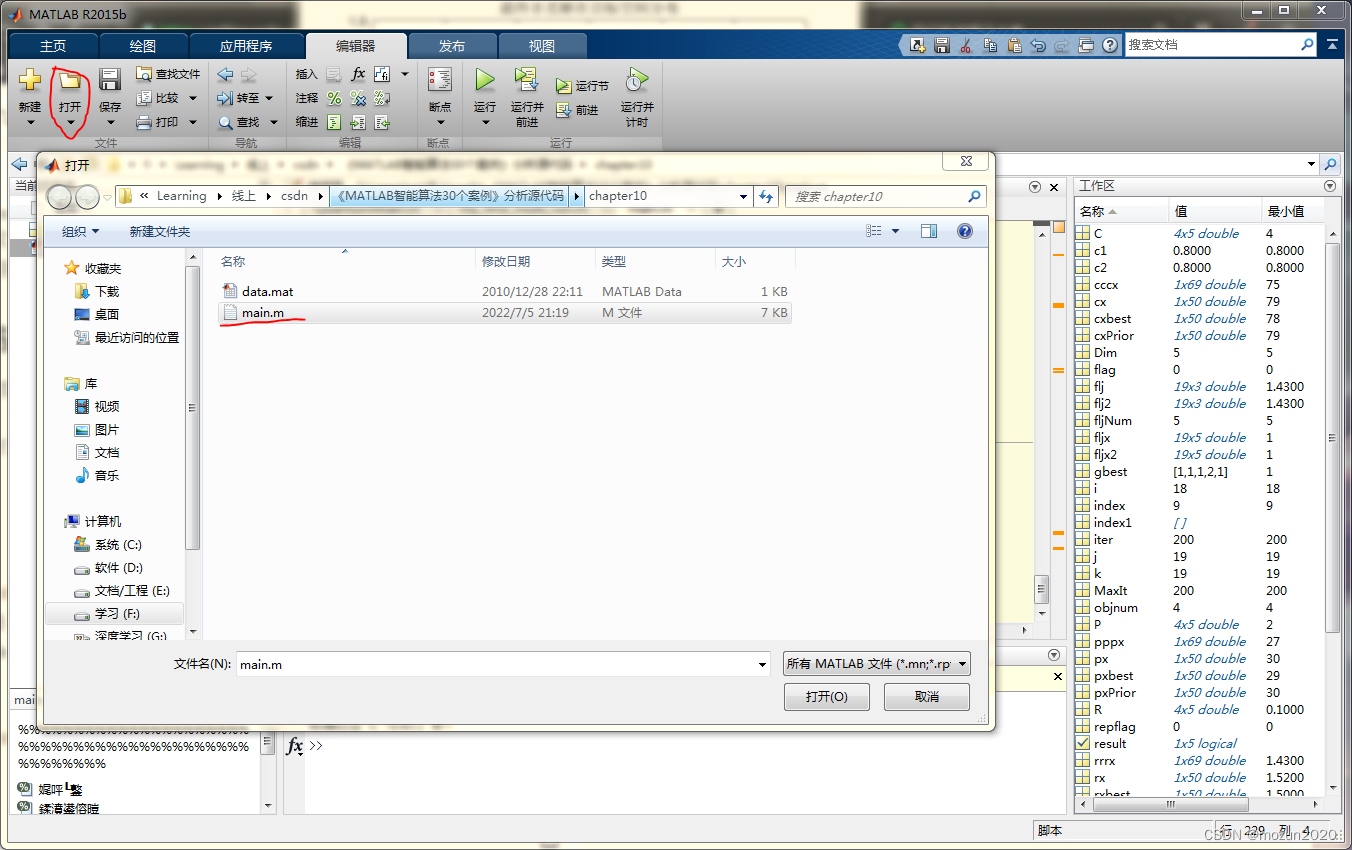Switch to the Publish (发布) tab
Screen dimensions: 1352x850
[452, 46]
